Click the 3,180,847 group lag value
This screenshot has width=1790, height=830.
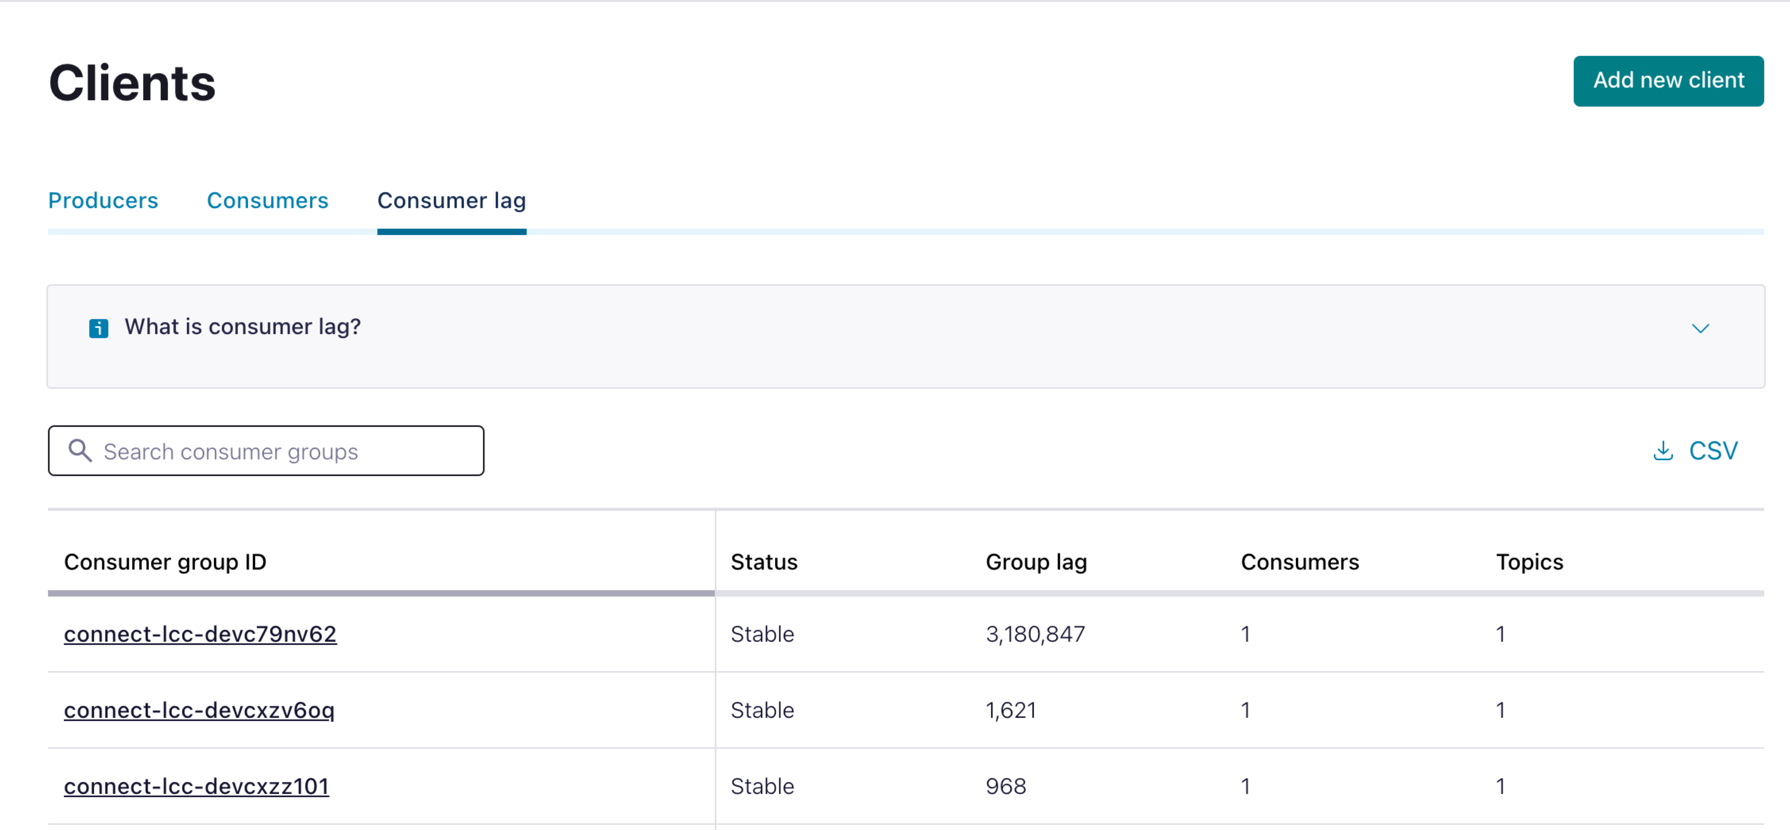pos(1035,634)
